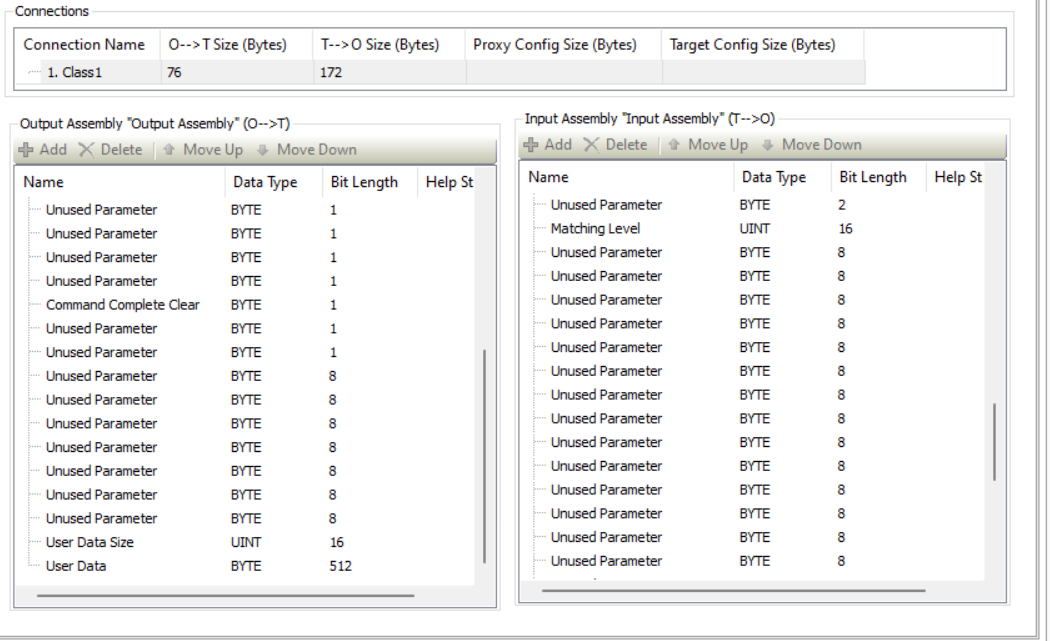
Task: Click Add icon in Input Assembly toolbar
Action: (x=531, y=145)
